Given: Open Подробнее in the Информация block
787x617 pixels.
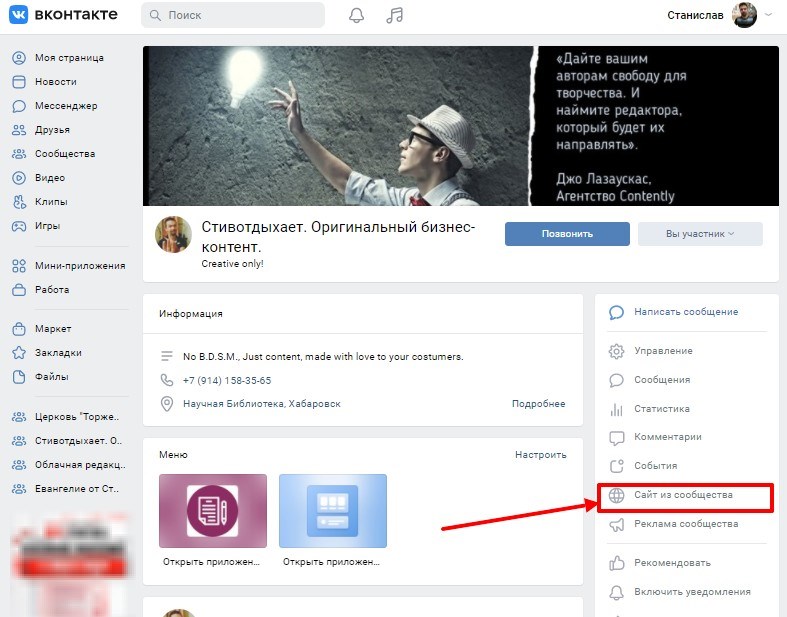Looking at the screenshot, I should click(x=539, y=404).
